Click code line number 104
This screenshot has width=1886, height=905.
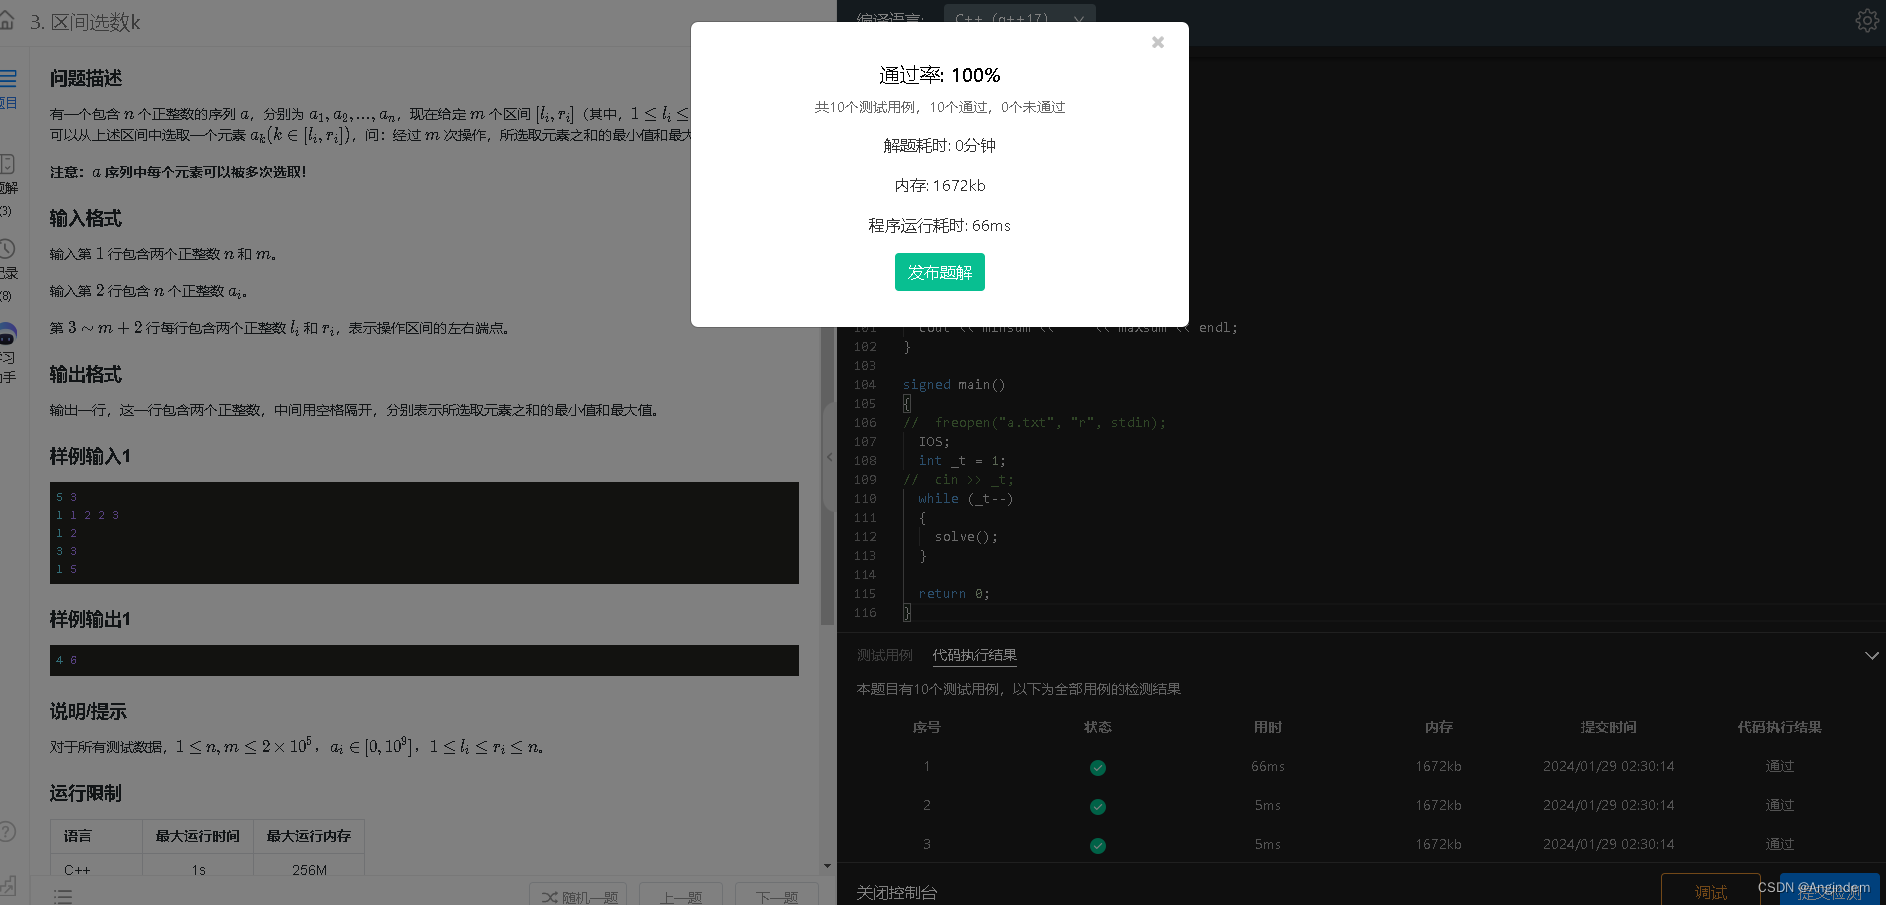[864, 385]
